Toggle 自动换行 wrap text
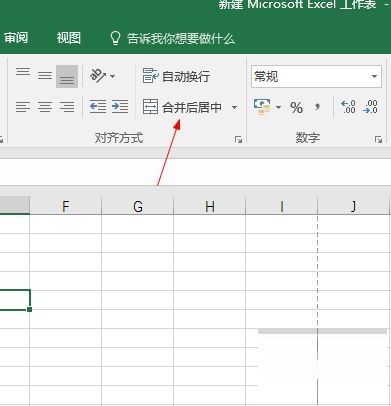 point(176,76)
